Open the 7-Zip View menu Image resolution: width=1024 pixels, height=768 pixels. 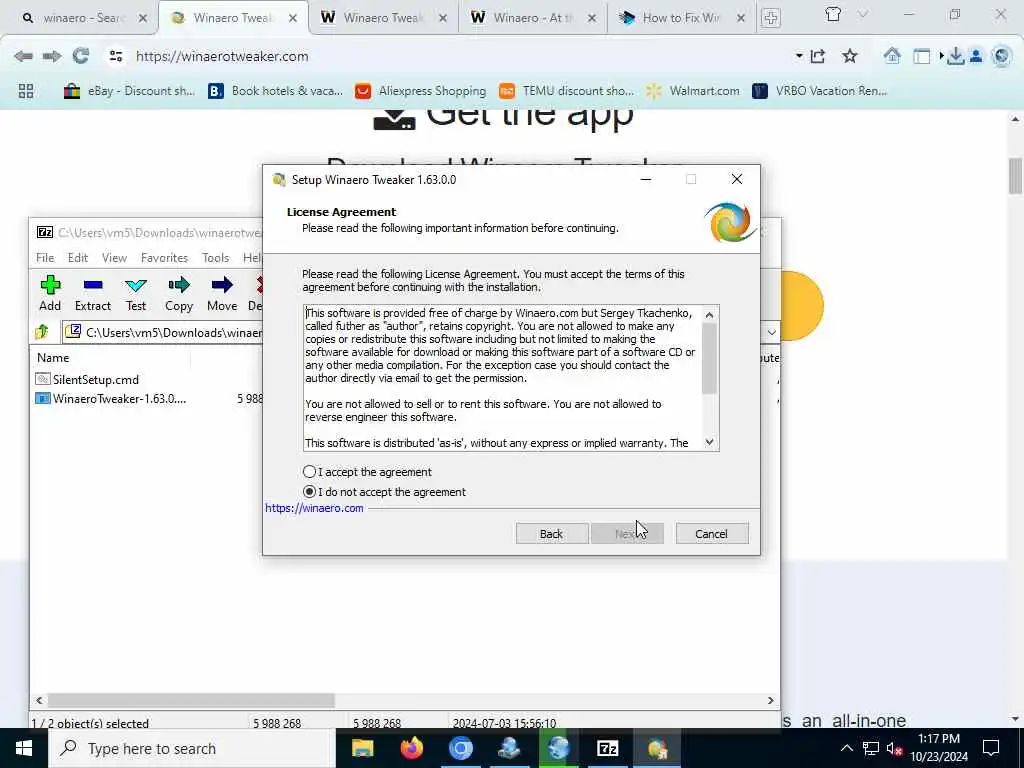tap(114, 258)
